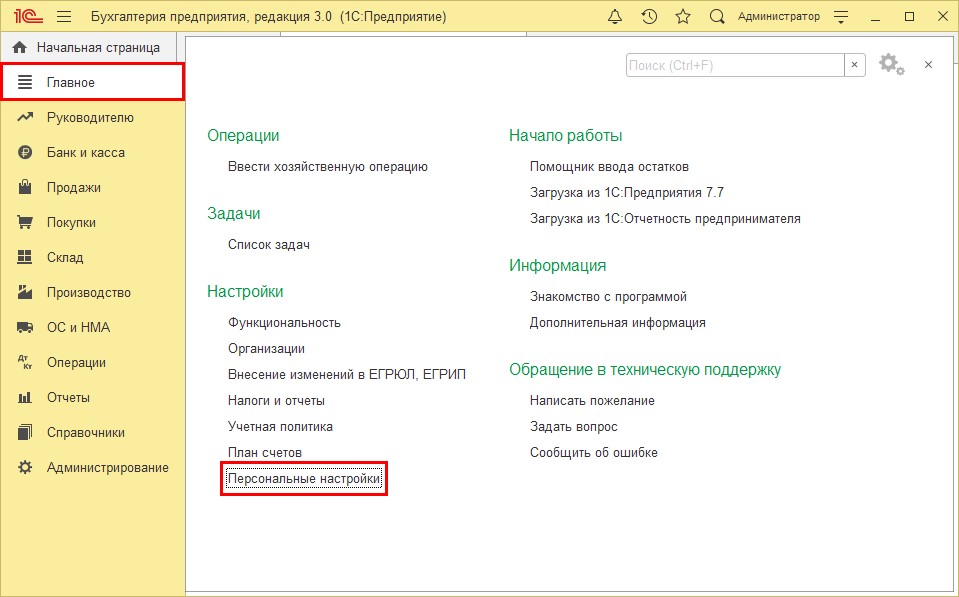959x597 pixels.
Task: Click the 1C logo icon
Action: (27, 17)
